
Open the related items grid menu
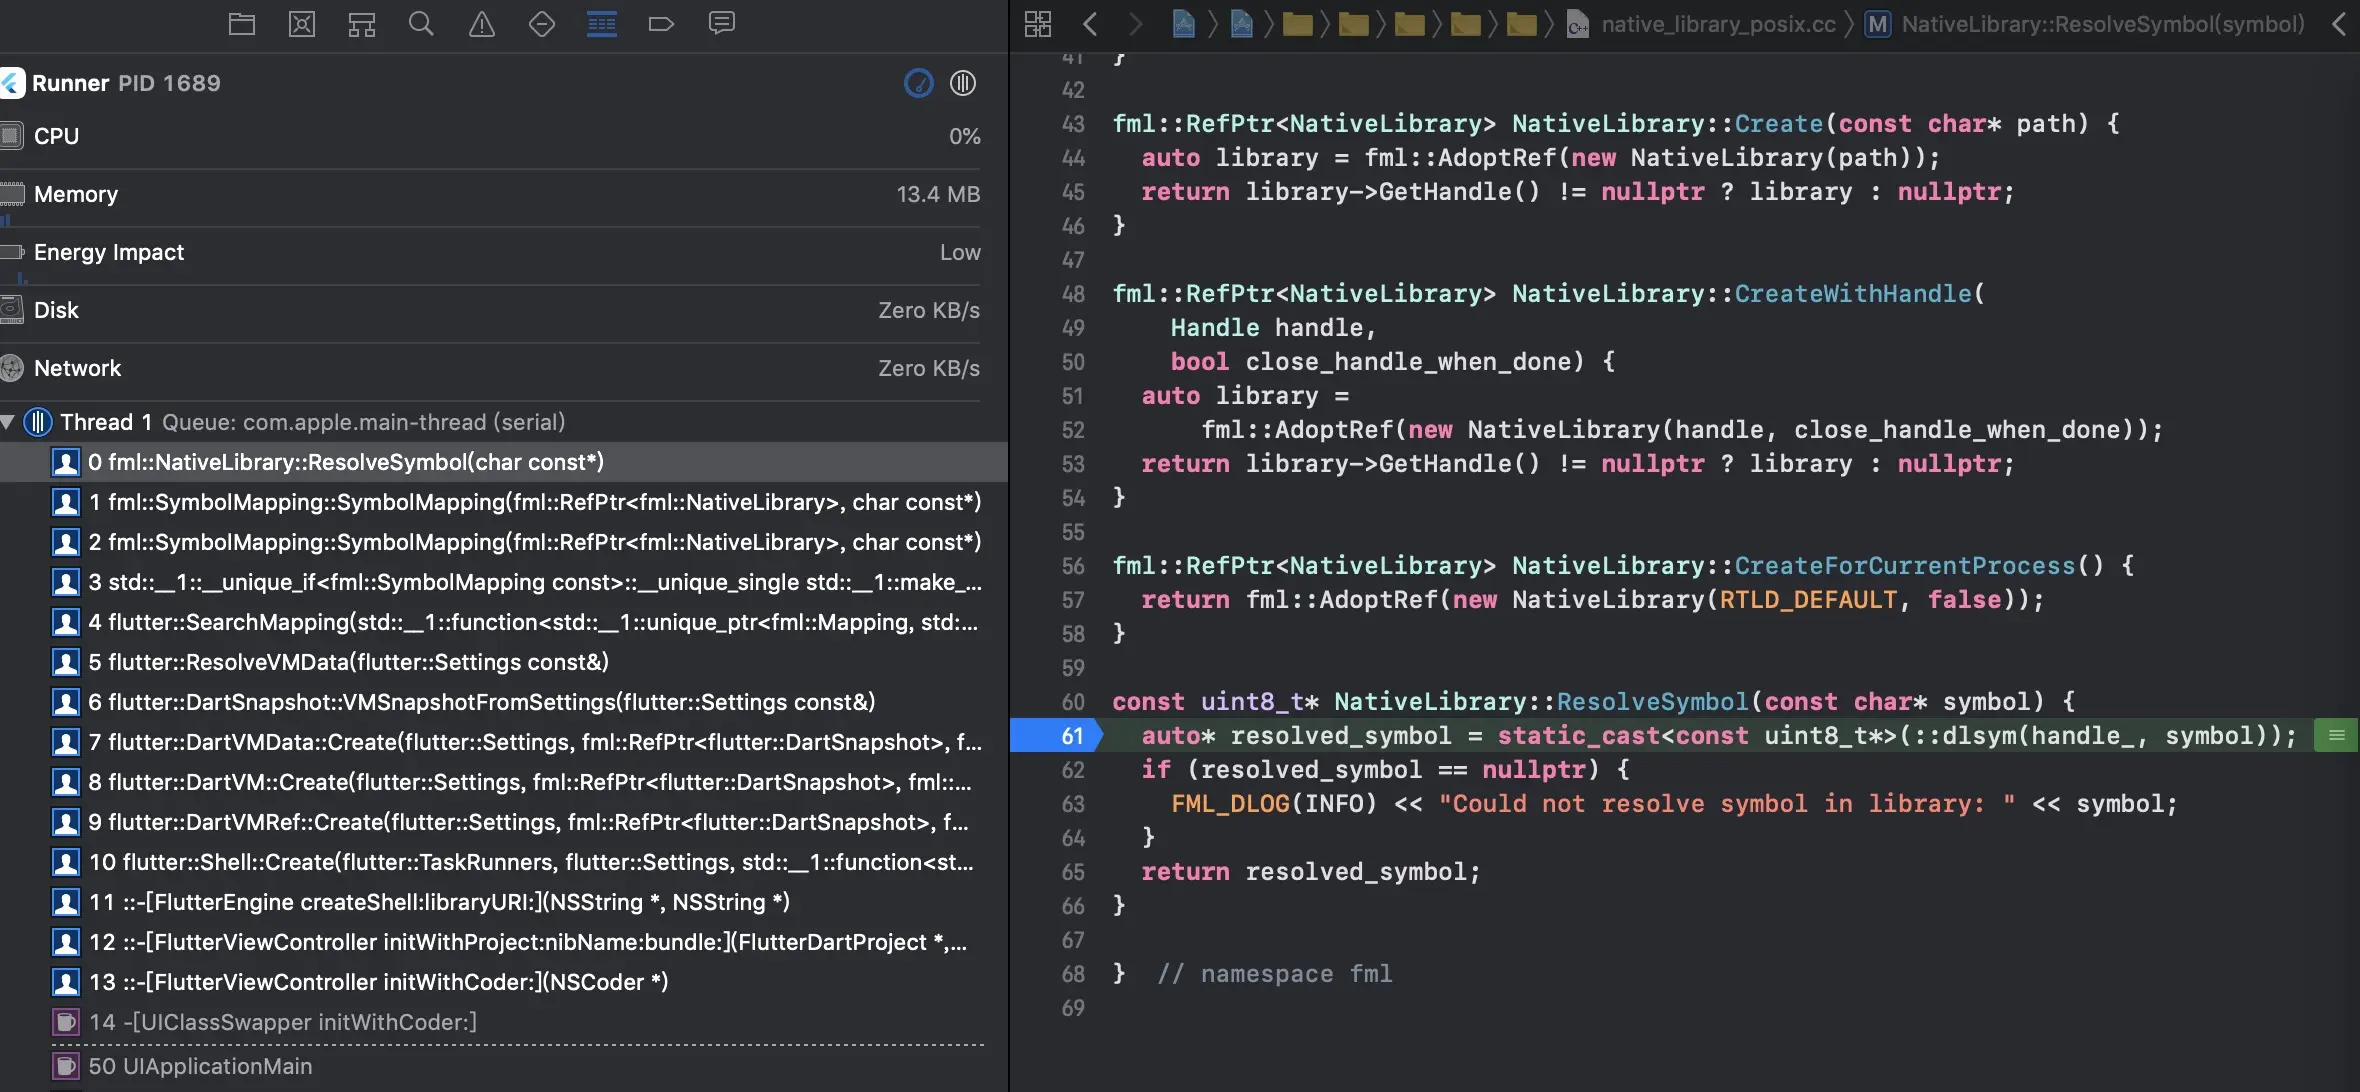click(1038, 24)
